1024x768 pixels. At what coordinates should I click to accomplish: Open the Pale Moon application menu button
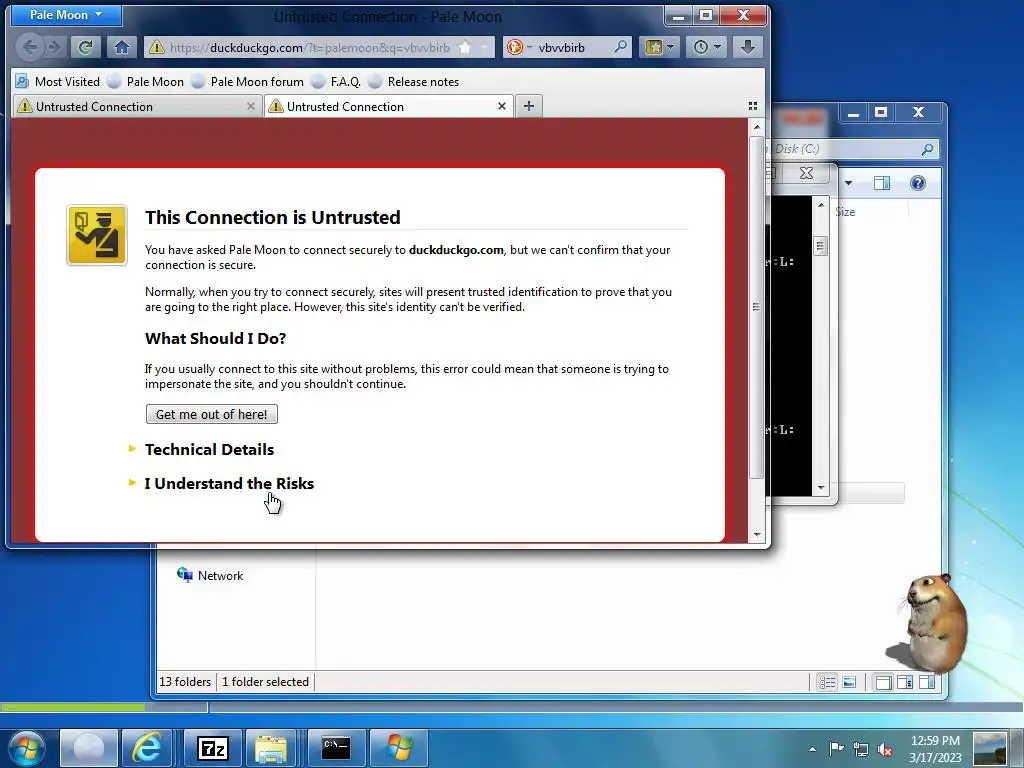tap(66, 14)
